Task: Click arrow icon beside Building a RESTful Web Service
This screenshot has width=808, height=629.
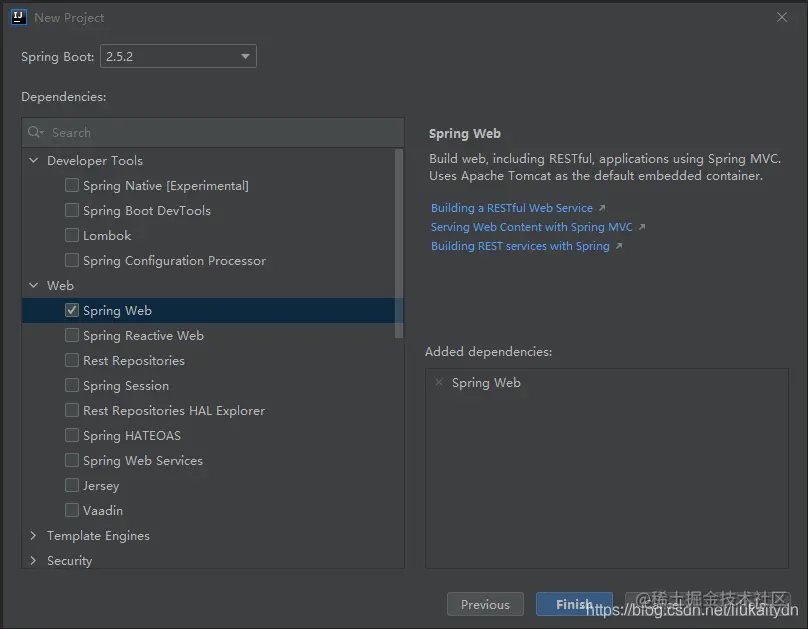Action: [x=602, y=208]
